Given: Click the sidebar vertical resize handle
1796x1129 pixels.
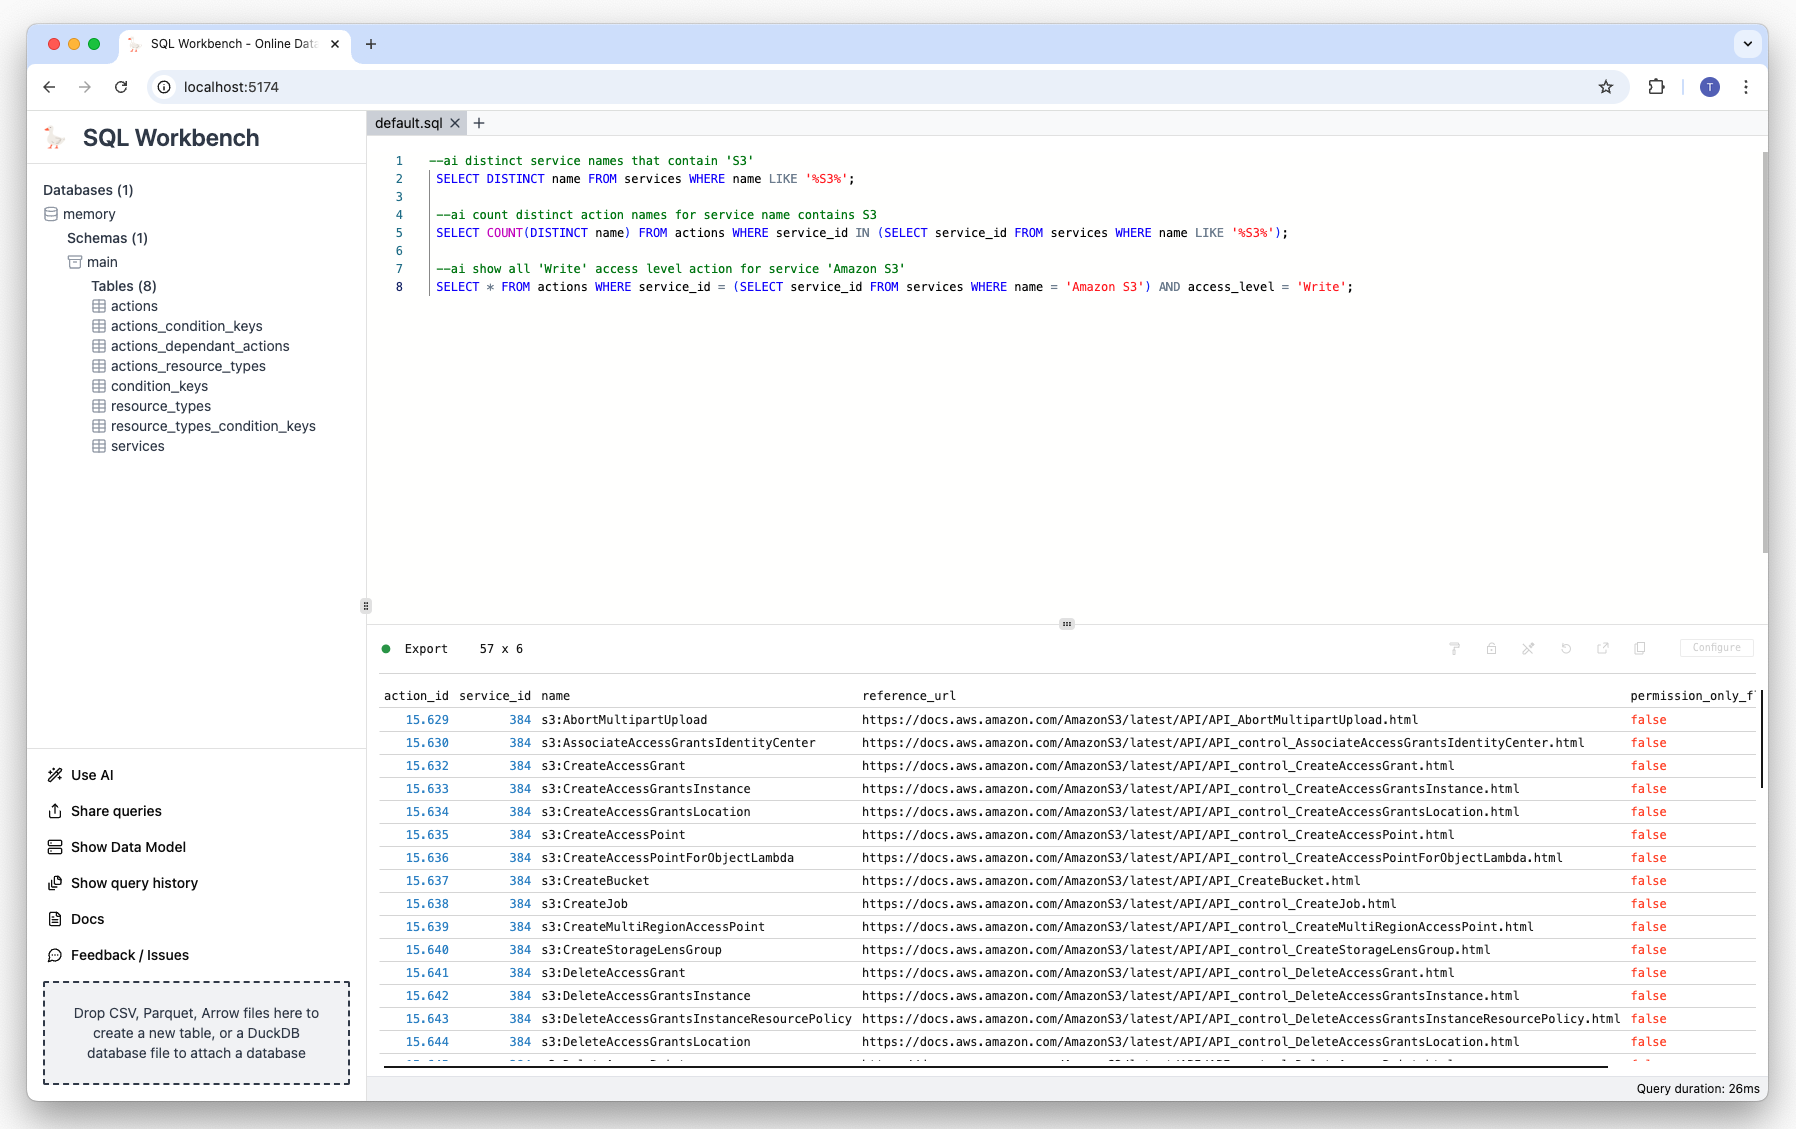Looking at the screenshot, I should click(x=366, y=606).
